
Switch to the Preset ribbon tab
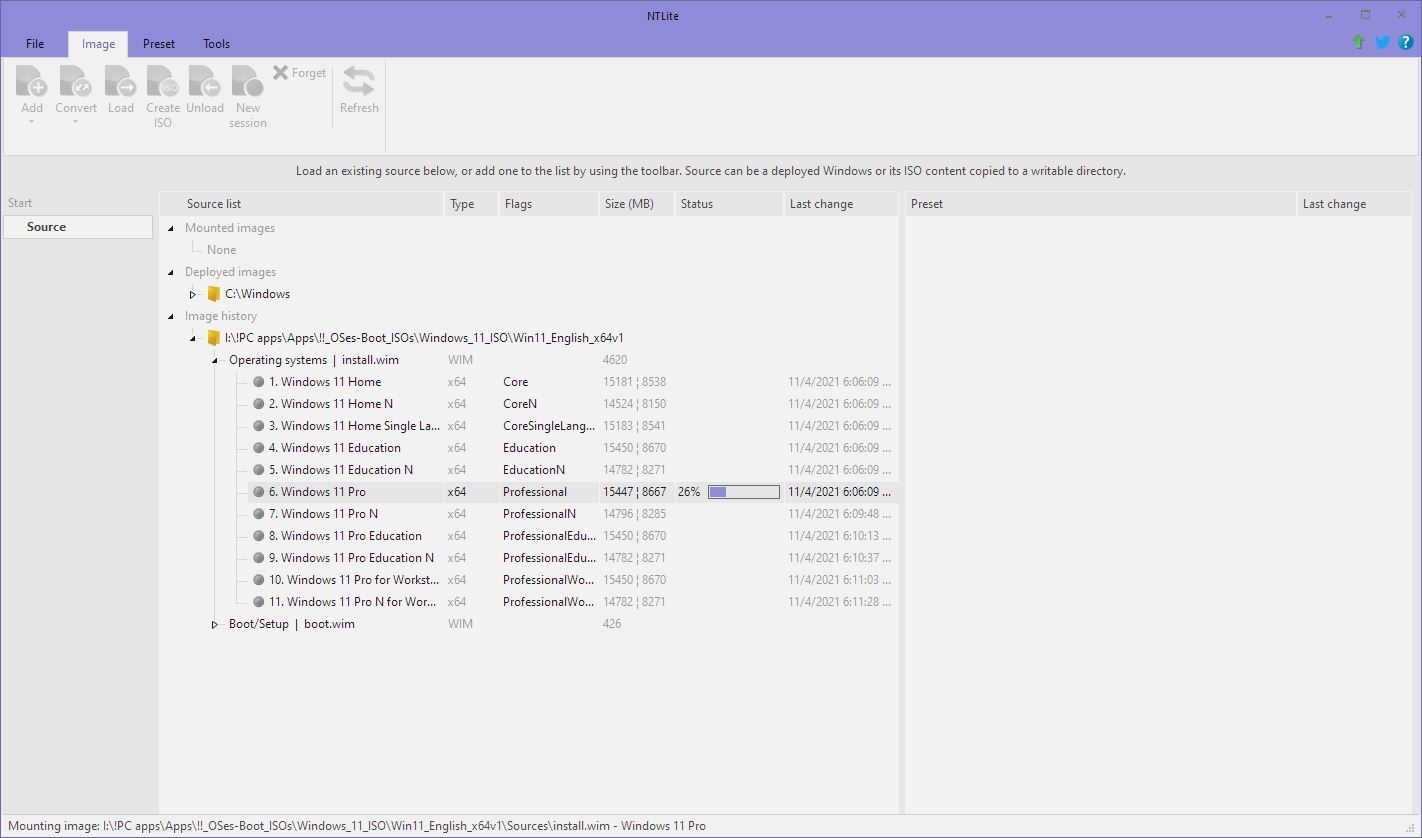click(x=159, y=44)
